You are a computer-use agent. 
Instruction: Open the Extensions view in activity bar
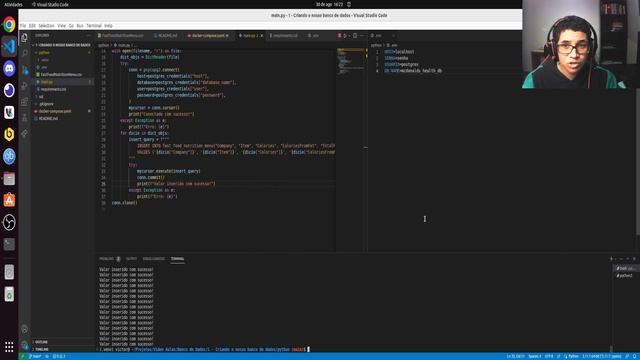(x=24, y=102)
